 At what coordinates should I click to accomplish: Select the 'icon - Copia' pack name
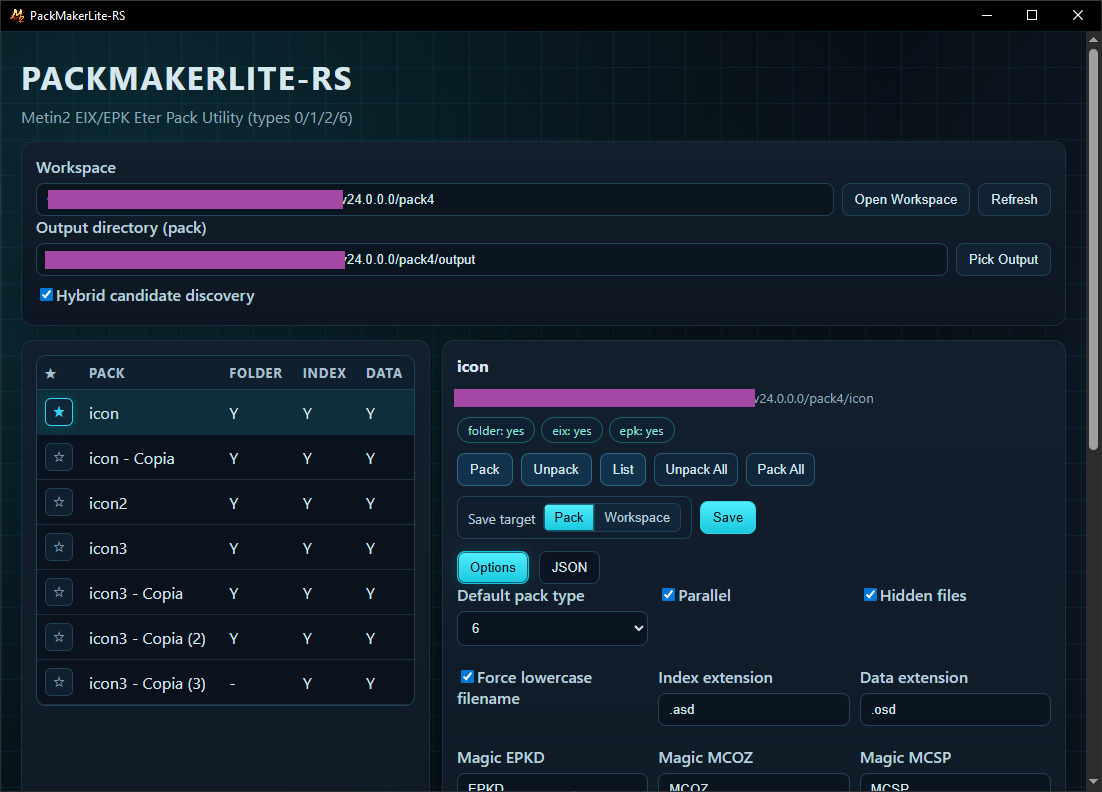click(x=131, y=458)
